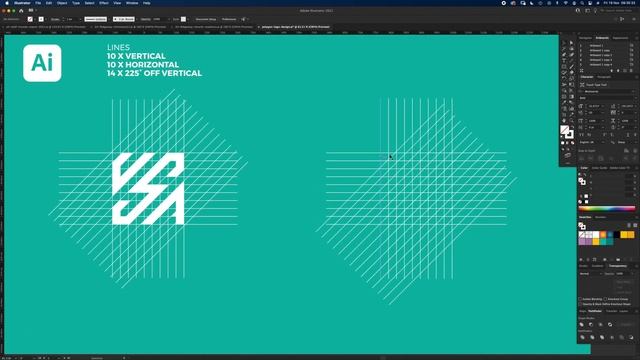Toggle the None button under the toolbar fill/stroke
This screenshot has width=640, height=360.
(x=573, y=143)
